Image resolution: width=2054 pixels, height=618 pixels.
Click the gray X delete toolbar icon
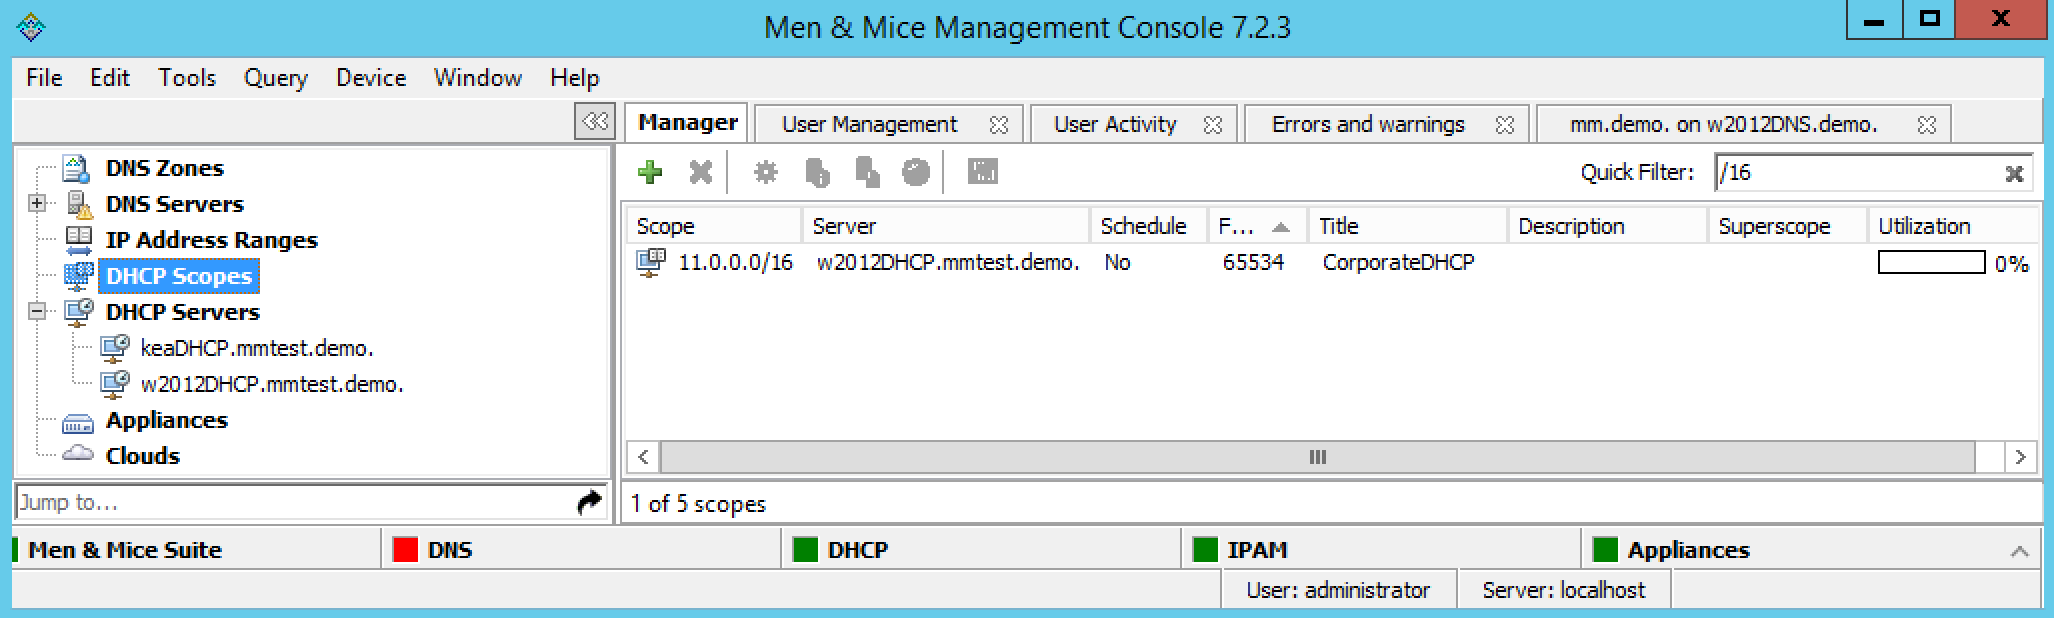coord(701,172)
